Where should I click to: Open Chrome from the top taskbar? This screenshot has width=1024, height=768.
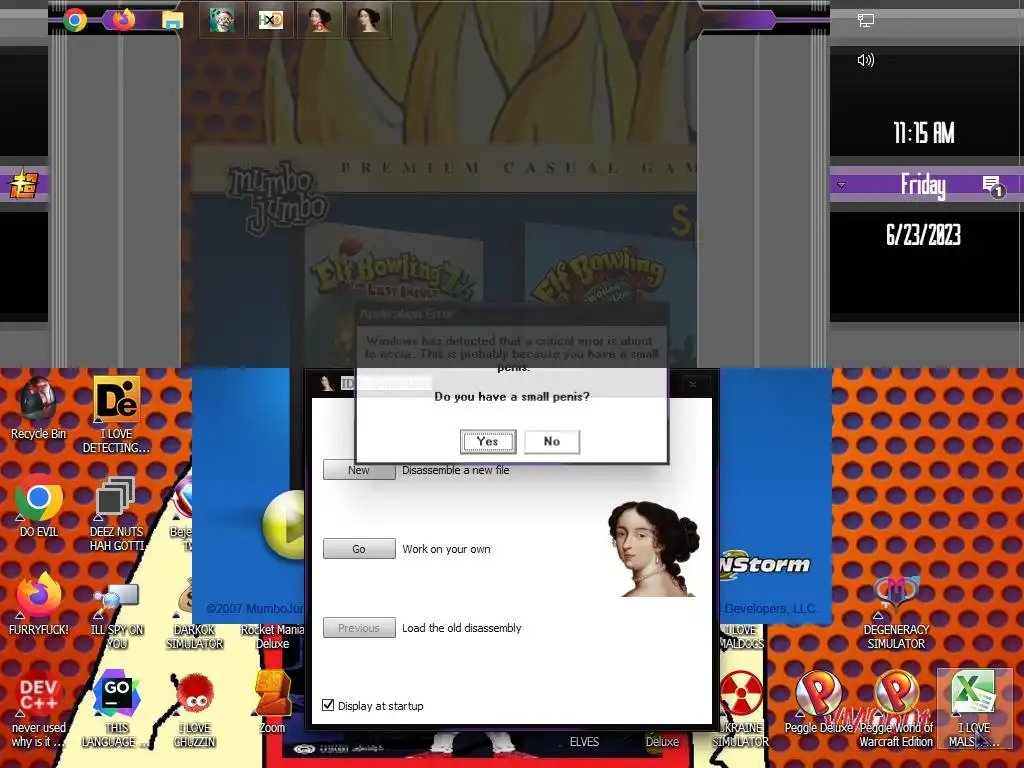[x=75, y=20]
